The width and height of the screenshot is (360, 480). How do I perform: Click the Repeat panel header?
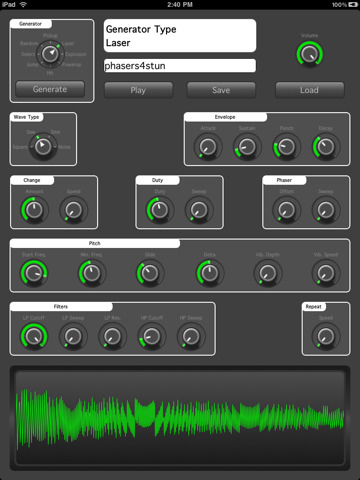(x=314, y=307)
